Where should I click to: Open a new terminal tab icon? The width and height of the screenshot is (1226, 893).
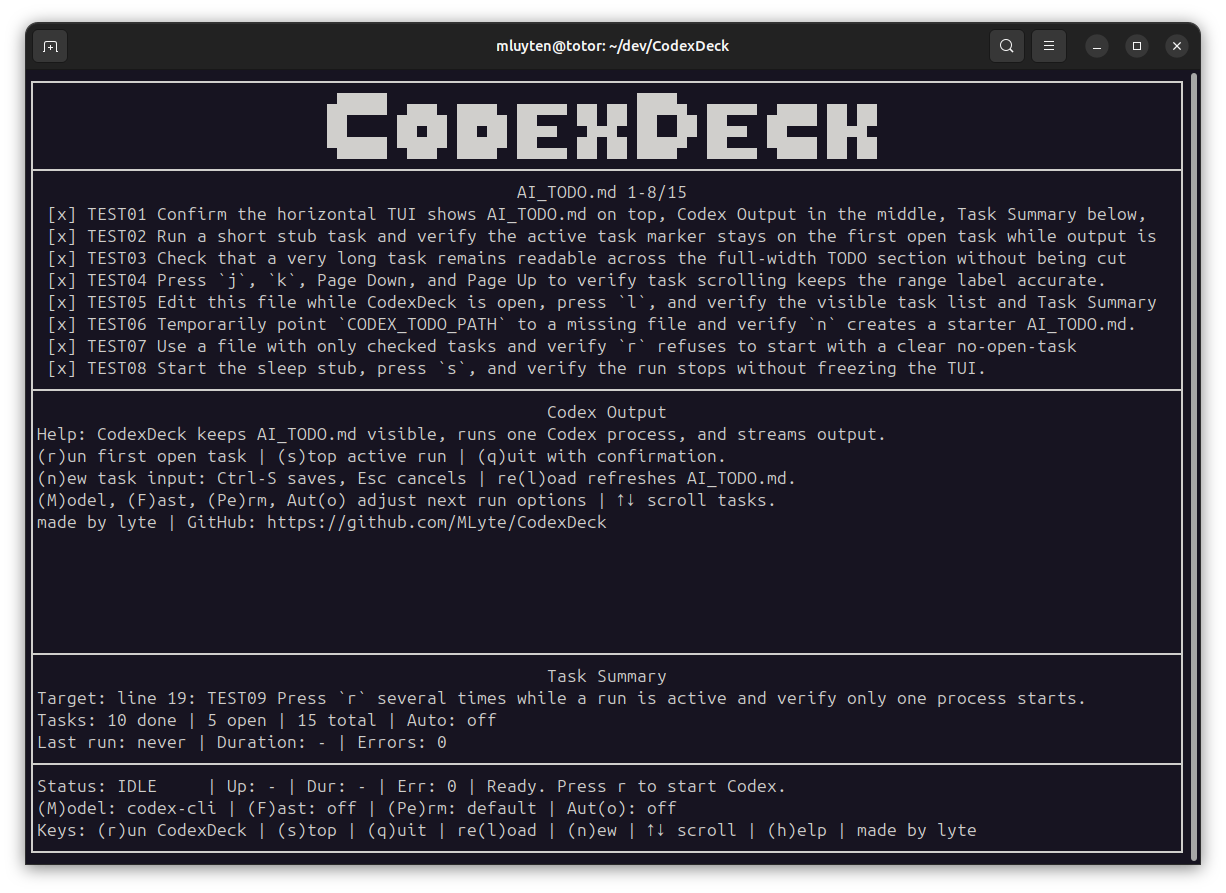click(x=50, y=46)
